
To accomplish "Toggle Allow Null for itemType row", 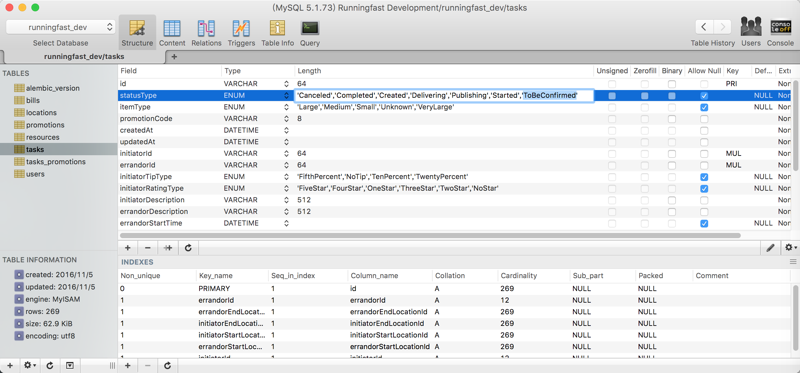I will [704, 107].
